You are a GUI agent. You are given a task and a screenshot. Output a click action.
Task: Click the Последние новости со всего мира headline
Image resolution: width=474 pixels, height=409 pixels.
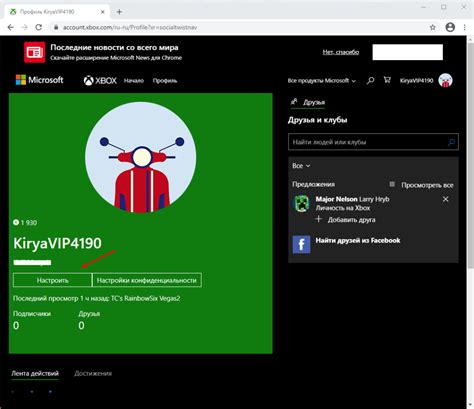click(114, 48)
